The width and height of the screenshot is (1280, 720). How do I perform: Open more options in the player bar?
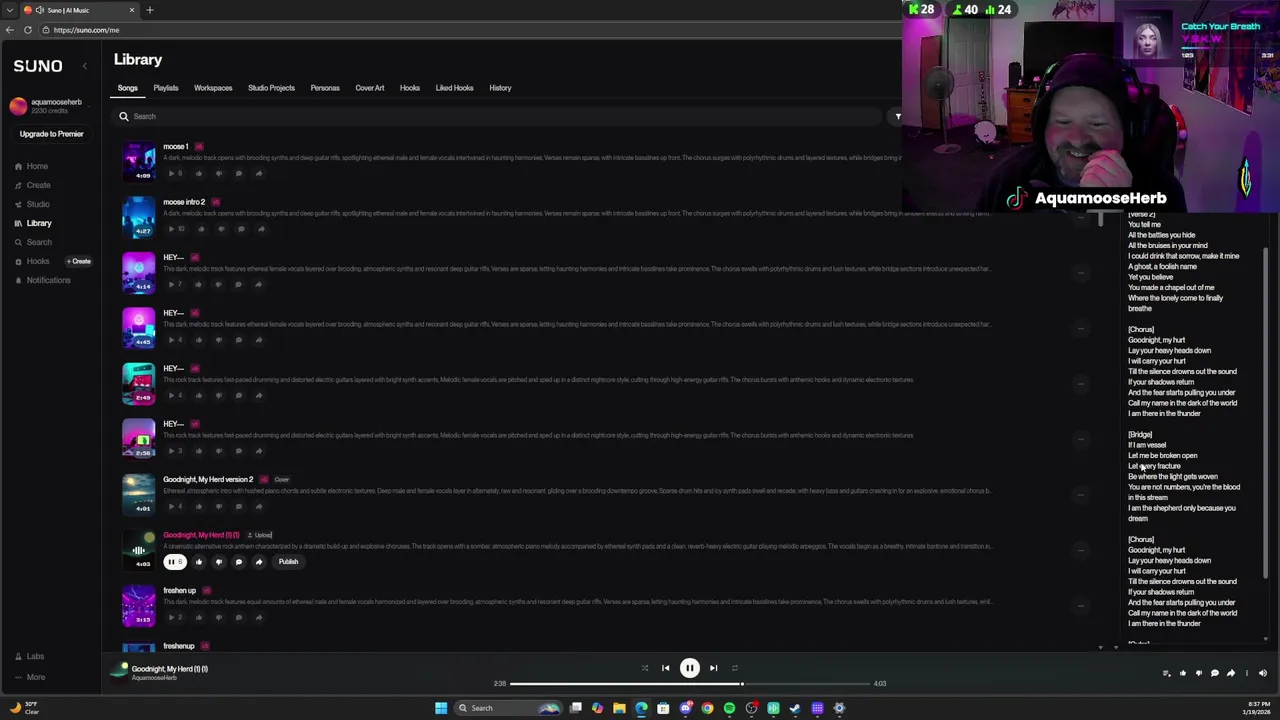(1246, 673)
